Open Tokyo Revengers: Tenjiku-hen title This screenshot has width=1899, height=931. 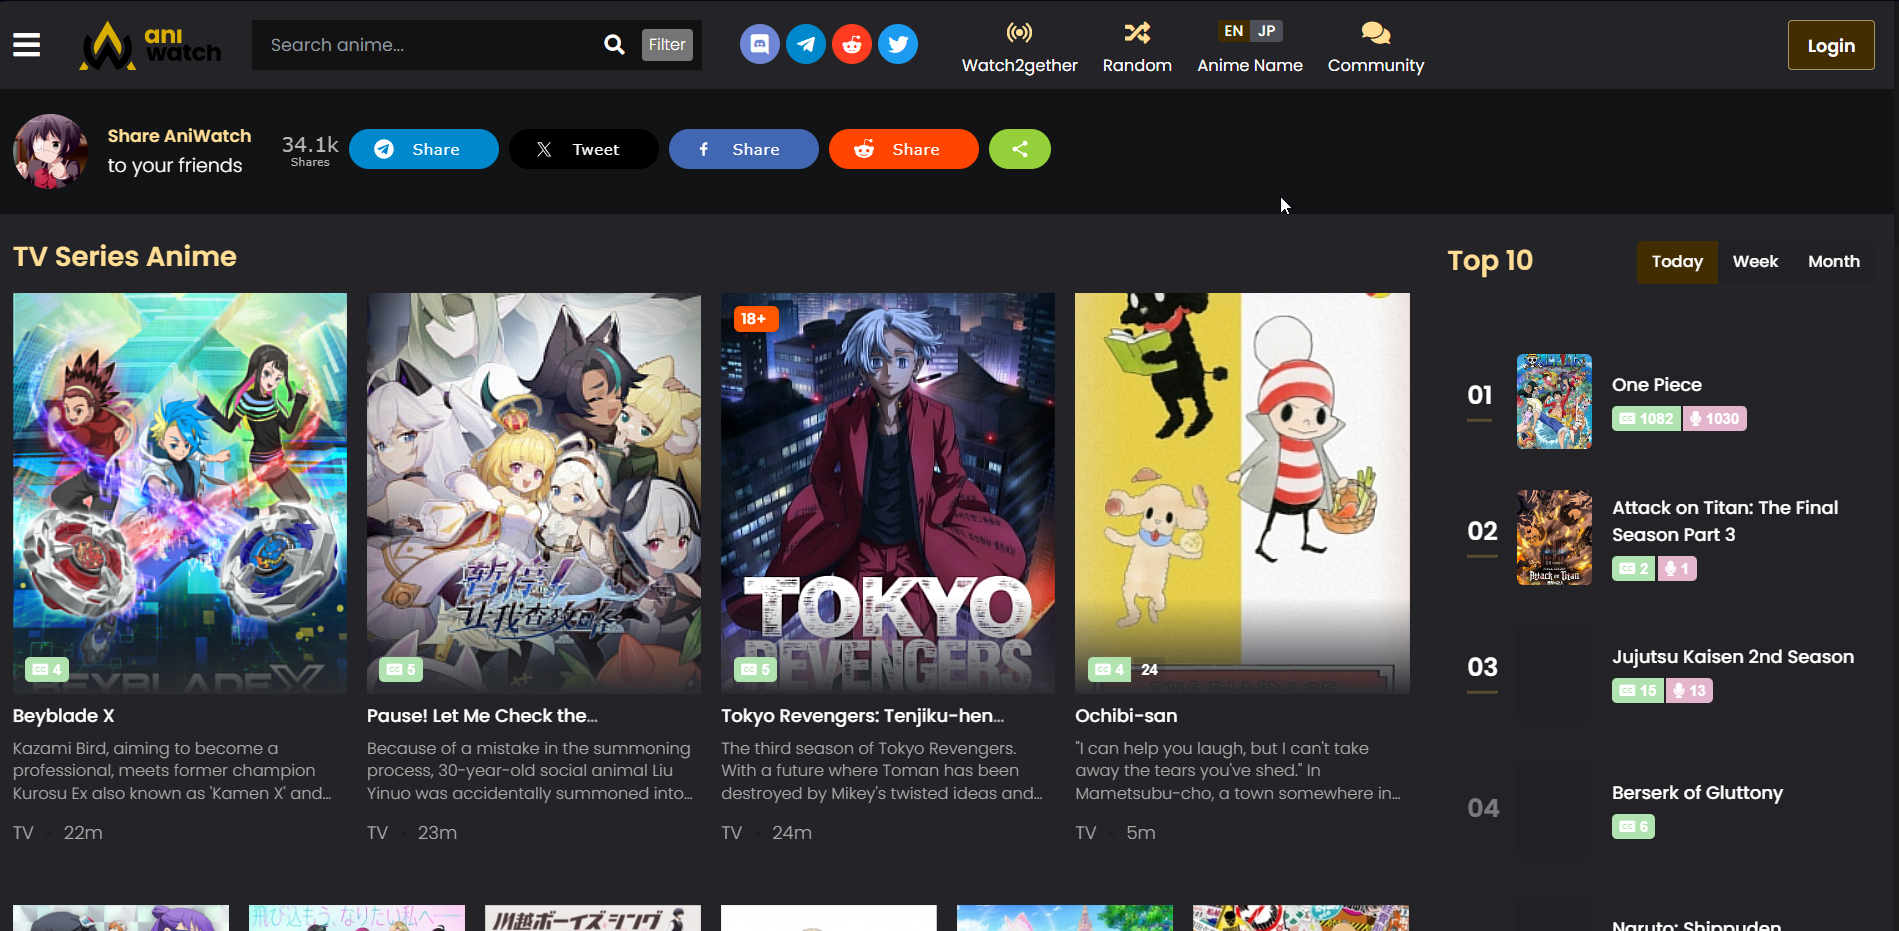(x=862, y=716)
